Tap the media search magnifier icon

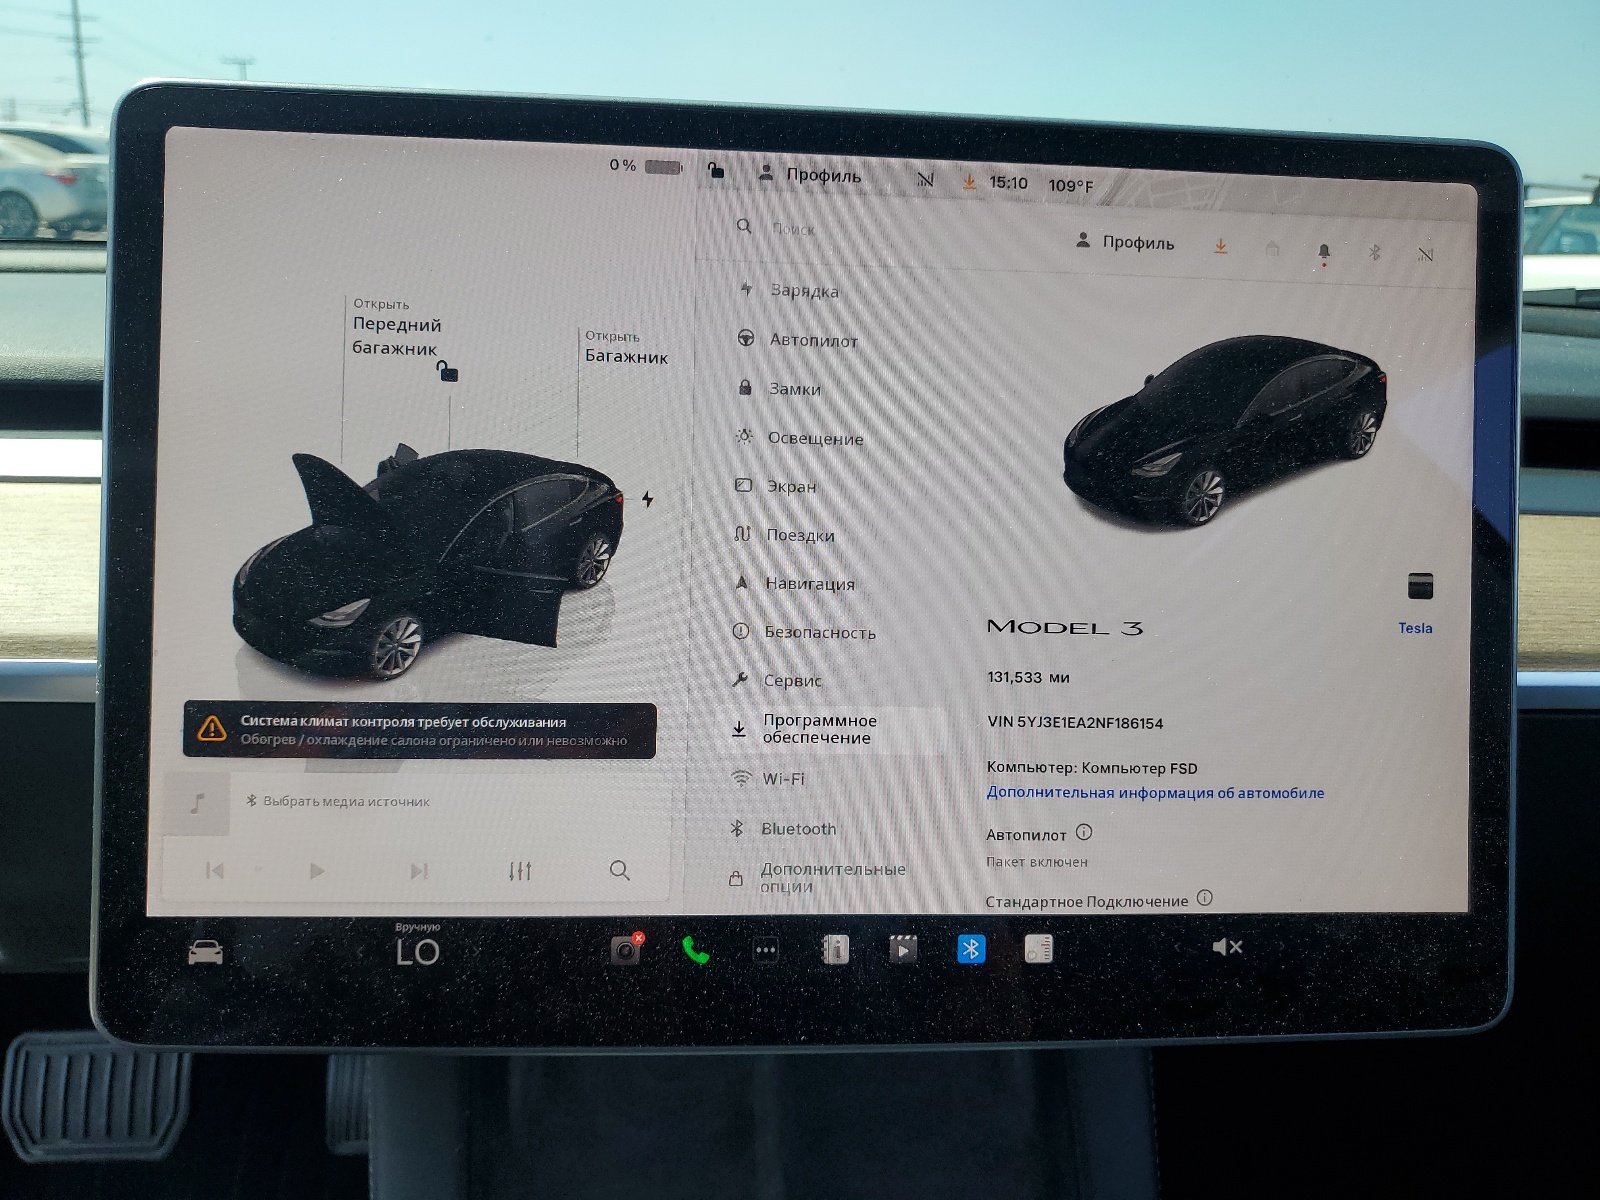[620, 870]
